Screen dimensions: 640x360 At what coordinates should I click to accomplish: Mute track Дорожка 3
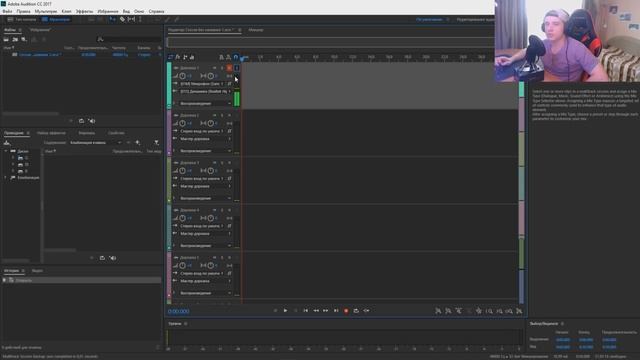coord(215,163)
